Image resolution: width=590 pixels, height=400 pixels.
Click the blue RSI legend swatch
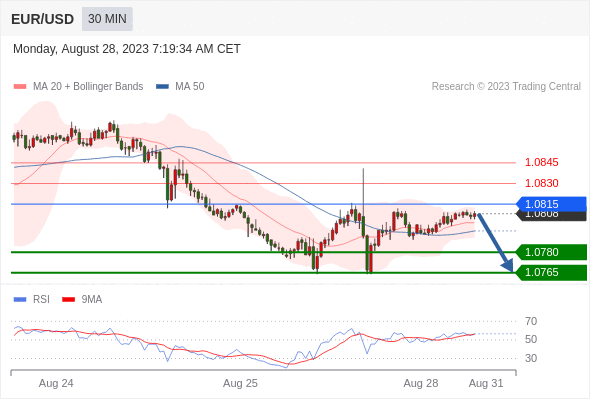pos(20,300)
